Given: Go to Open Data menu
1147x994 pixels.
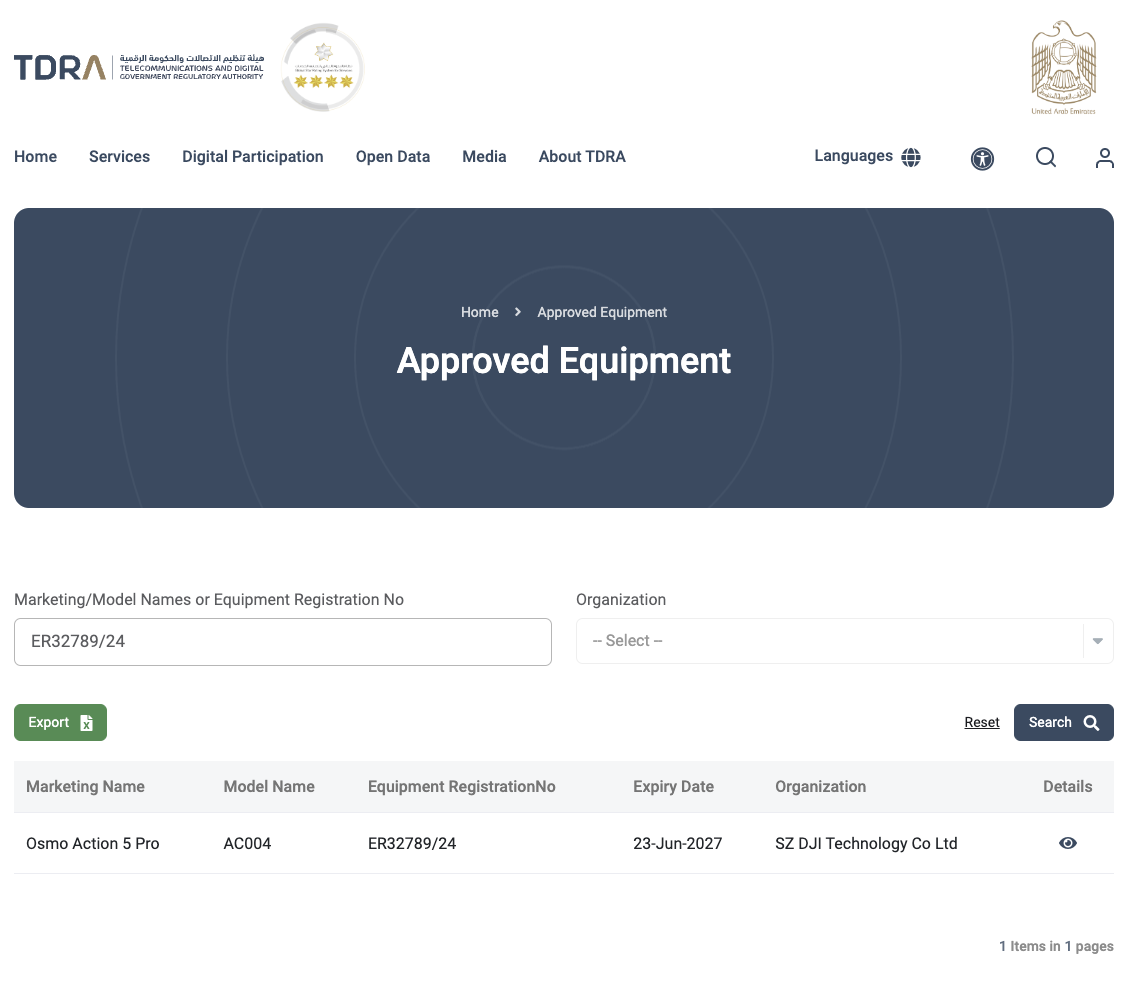Looking at the screenshot, I should [393, 157].
